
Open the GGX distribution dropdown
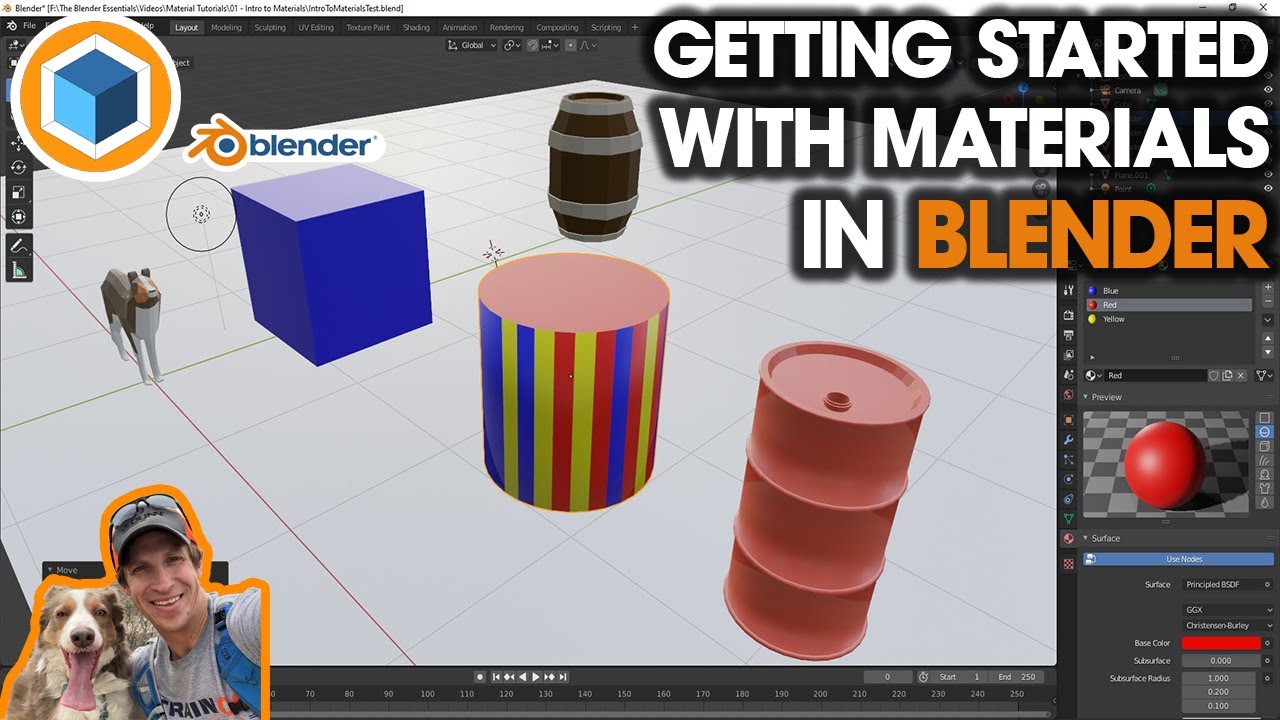pos(1228,609)
